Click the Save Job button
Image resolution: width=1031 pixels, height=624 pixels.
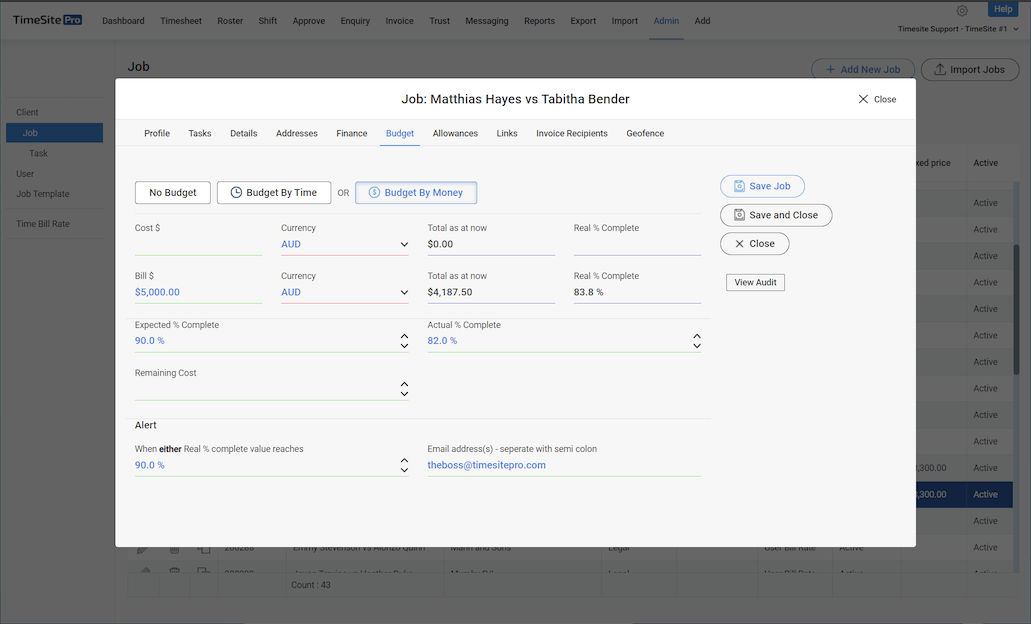pos(762,186)
